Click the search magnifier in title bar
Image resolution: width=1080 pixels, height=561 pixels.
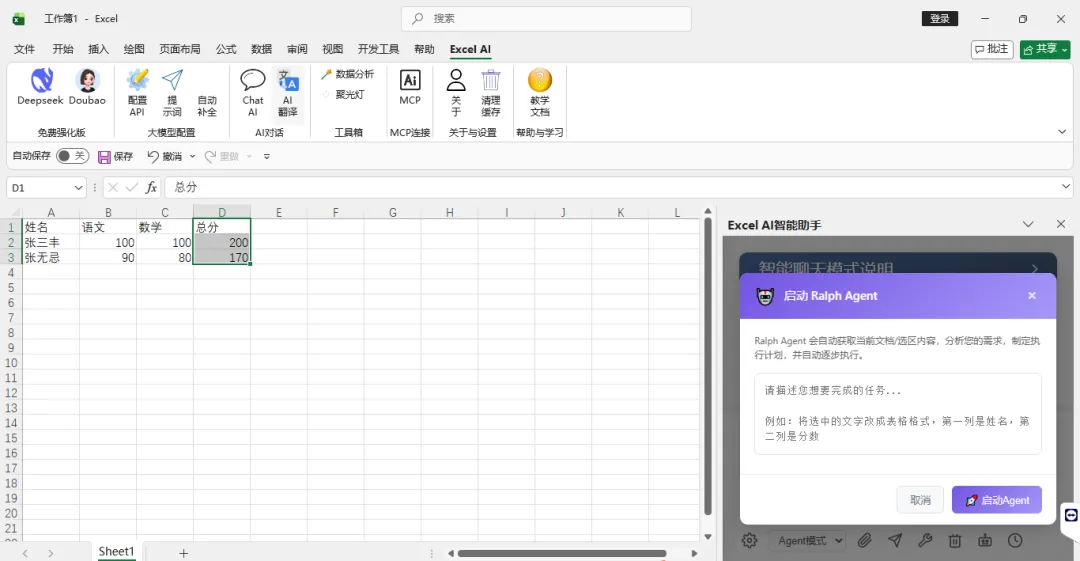click(417, 19)
